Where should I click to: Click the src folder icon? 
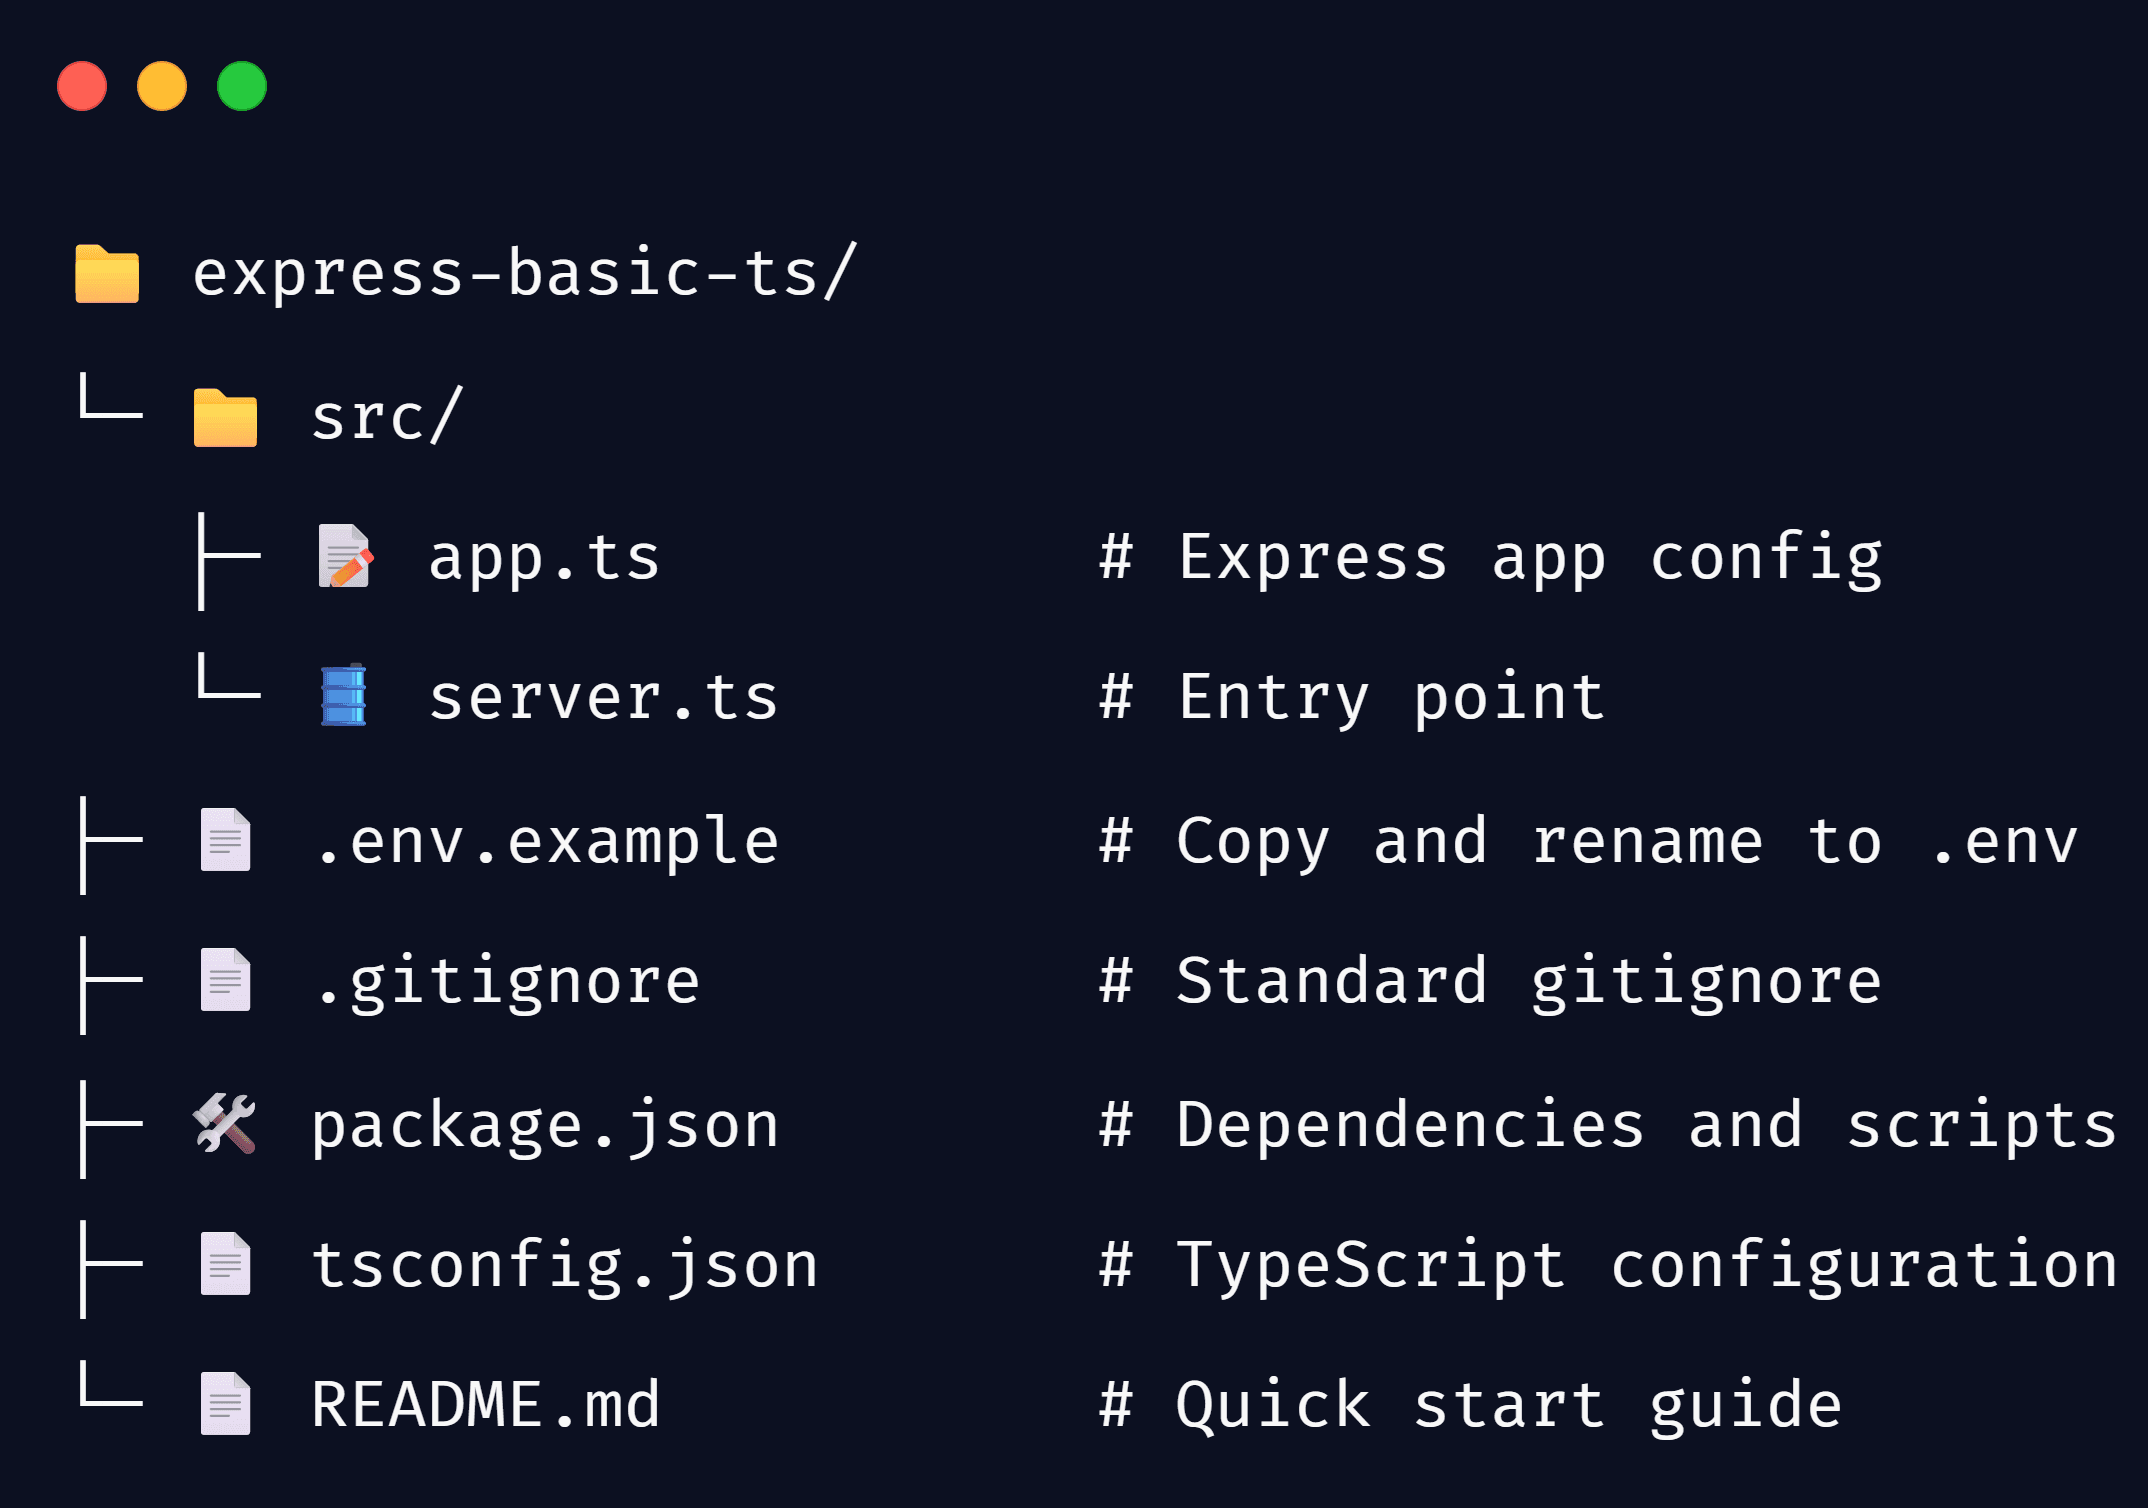click(x=226, y=417)
